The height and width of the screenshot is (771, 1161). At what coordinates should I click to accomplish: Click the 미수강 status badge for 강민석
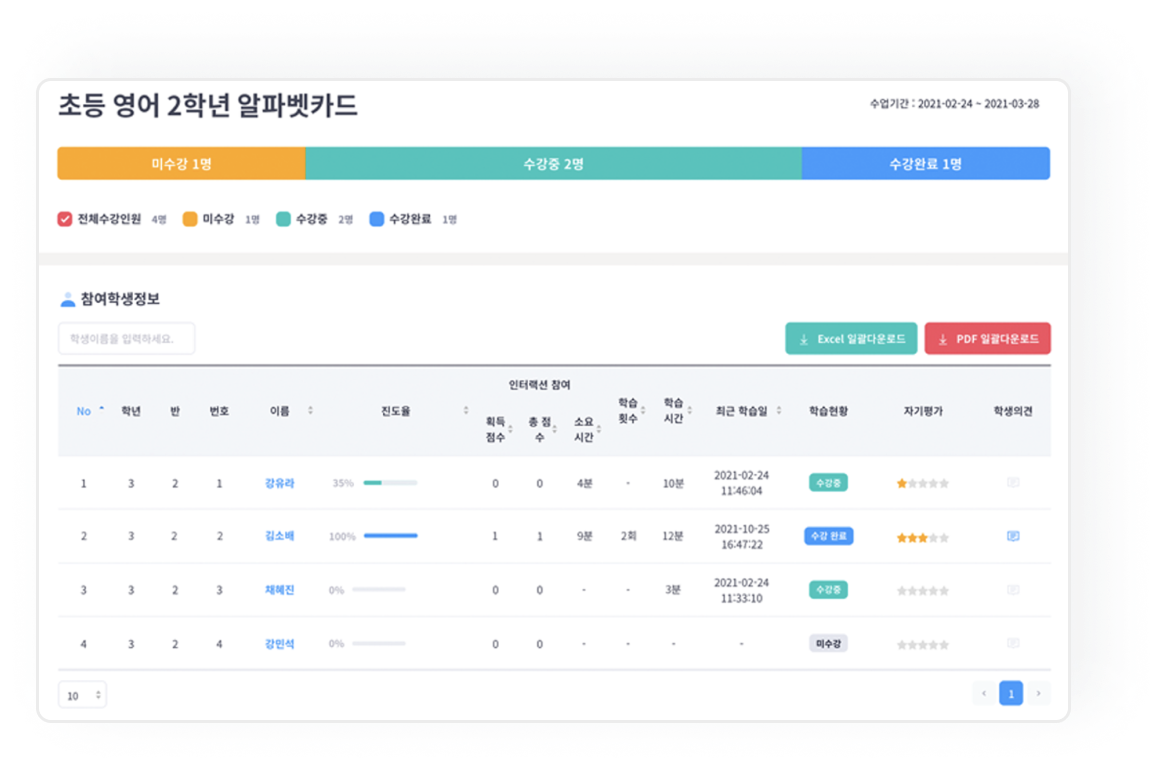click(828, 644)
